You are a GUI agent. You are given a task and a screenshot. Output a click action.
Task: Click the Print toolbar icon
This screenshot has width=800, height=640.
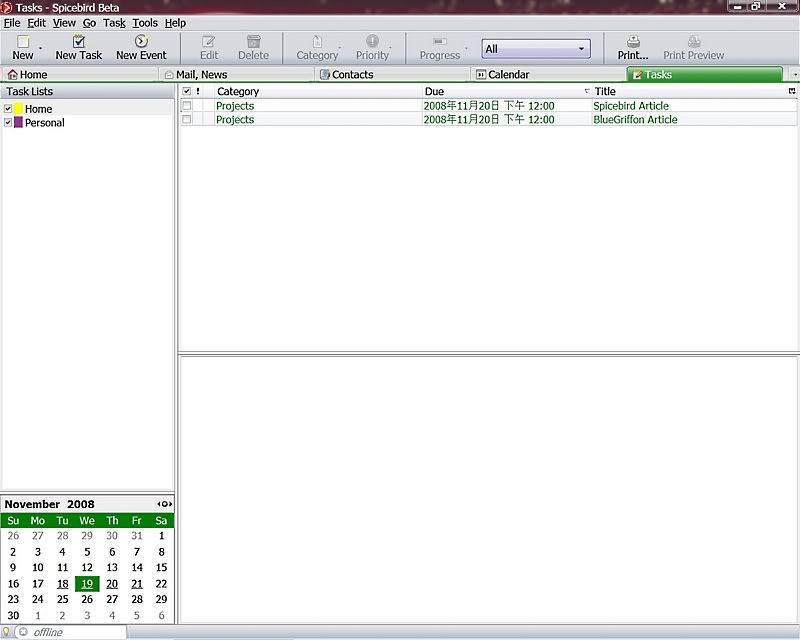tap(633, 41)
